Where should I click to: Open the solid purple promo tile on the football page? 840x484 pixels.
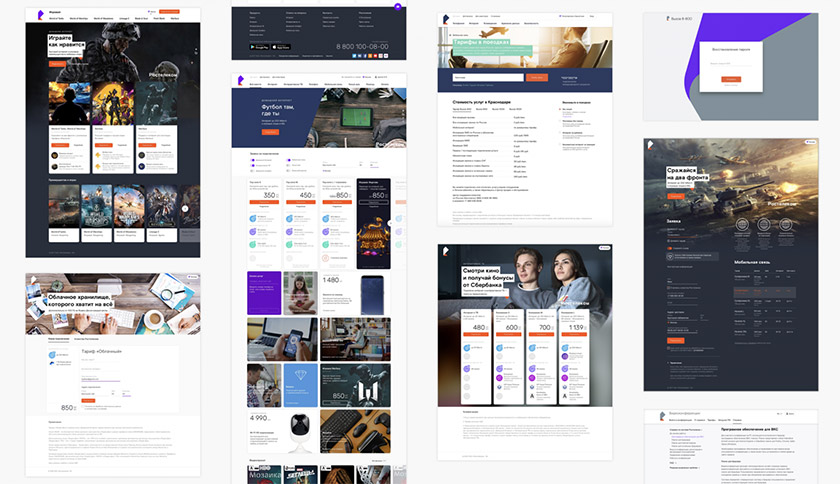[x=264, y=293]
